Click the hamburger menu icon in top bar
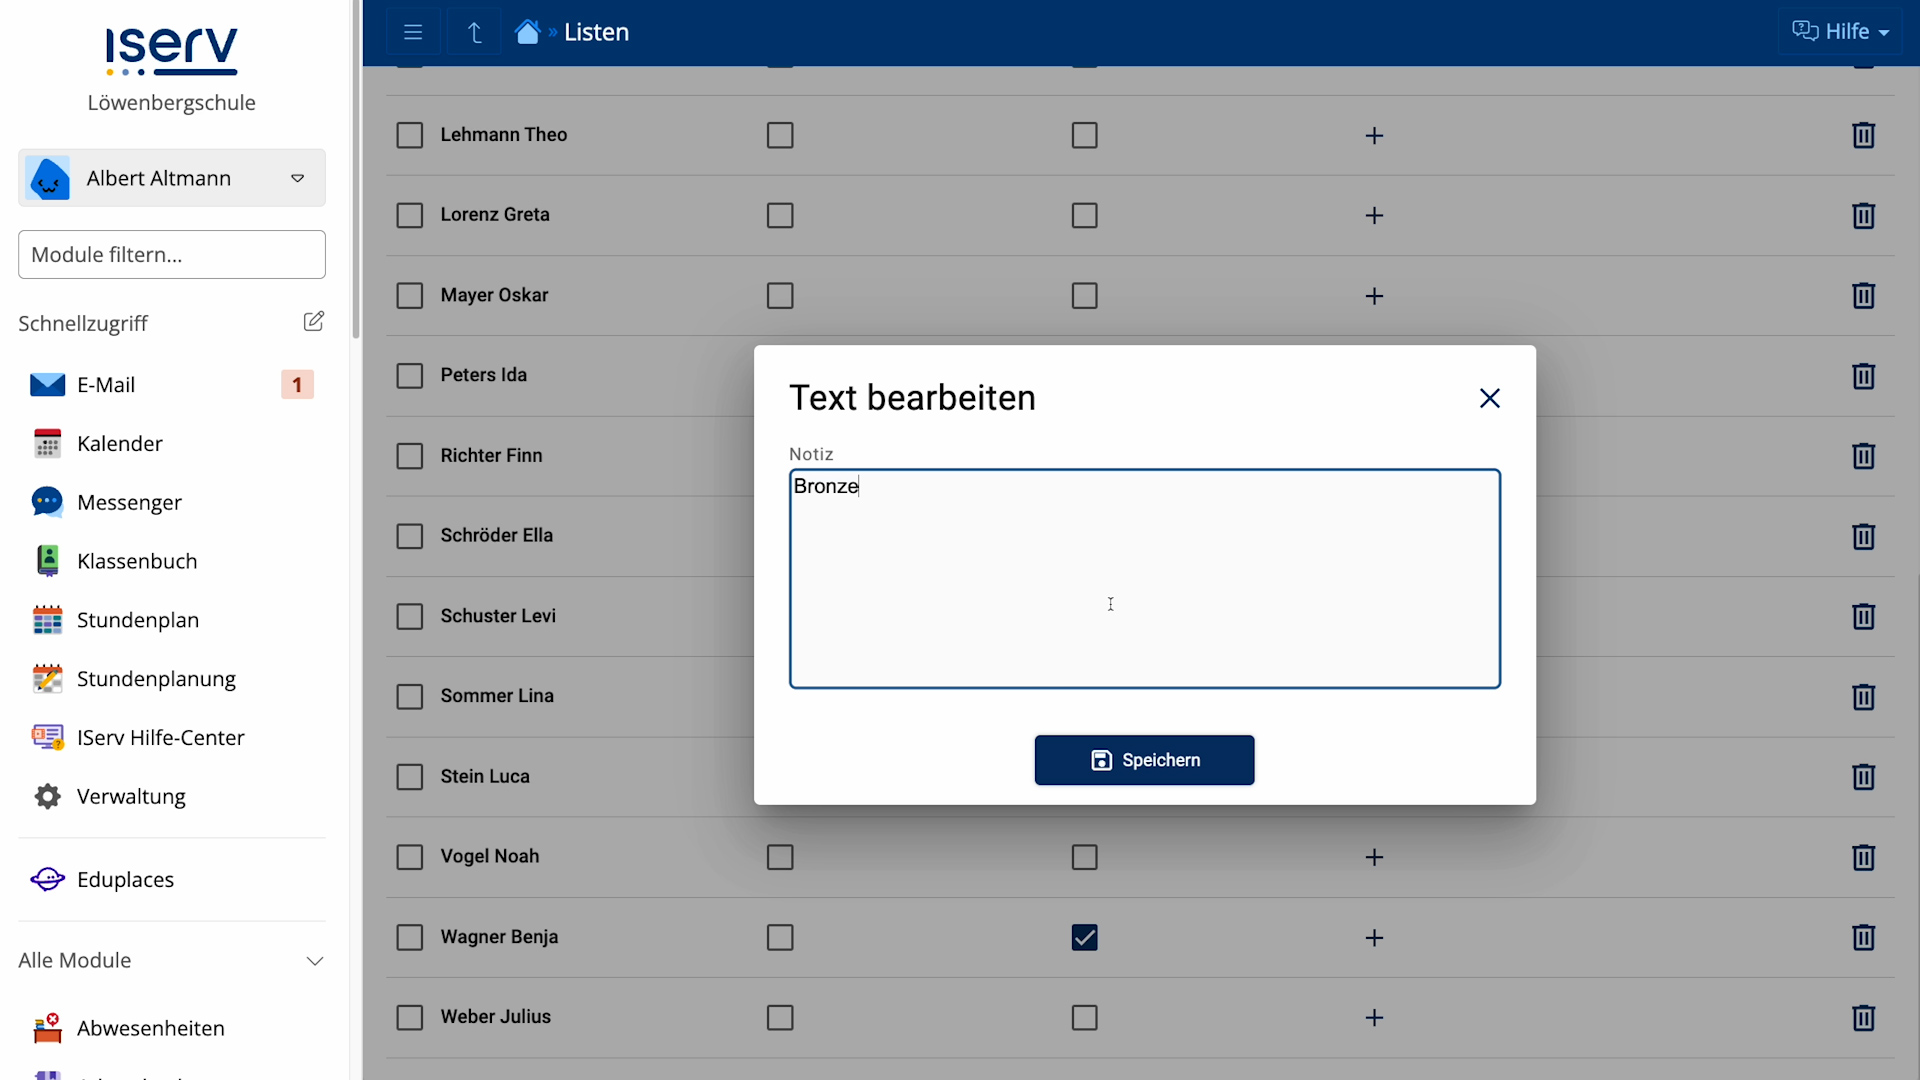Viewport: 1920px width, 1080px height. pos(413,32)
